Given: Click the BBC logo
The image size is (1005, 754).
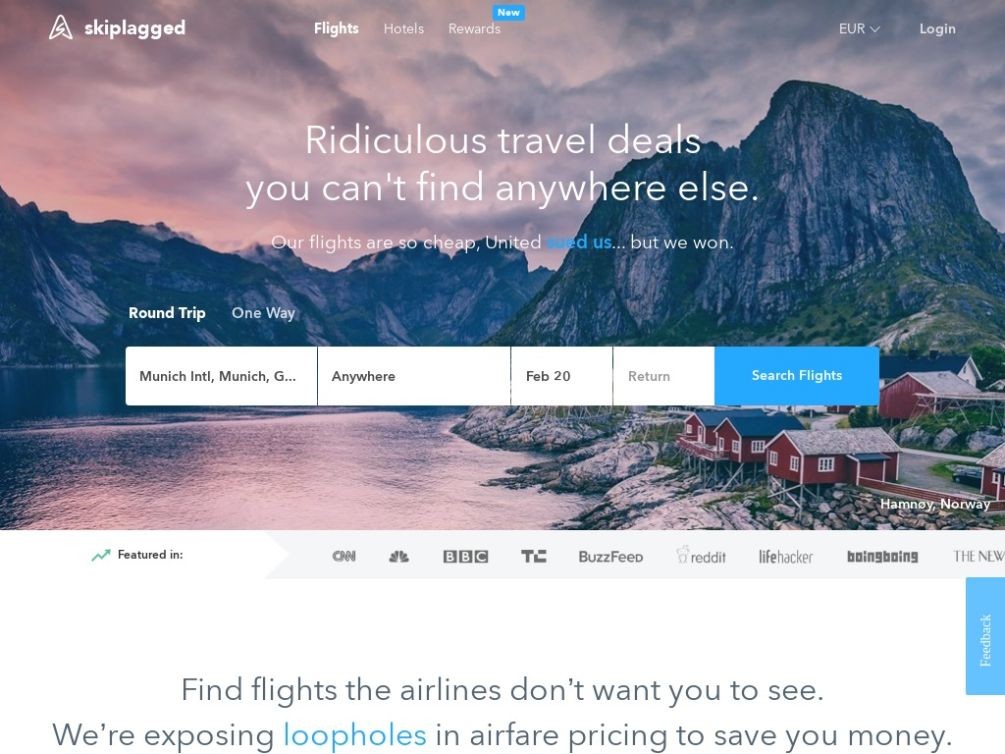Looking at the screenshot, I should (x=465, y=557).
